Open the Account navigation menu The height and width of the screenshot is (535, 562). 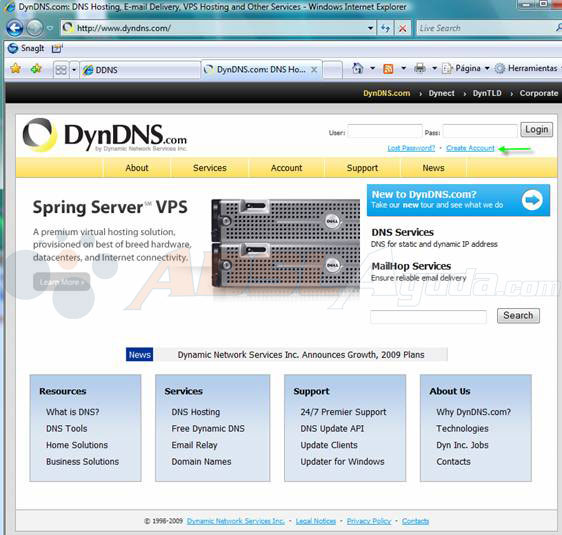(x=286, y=168)
